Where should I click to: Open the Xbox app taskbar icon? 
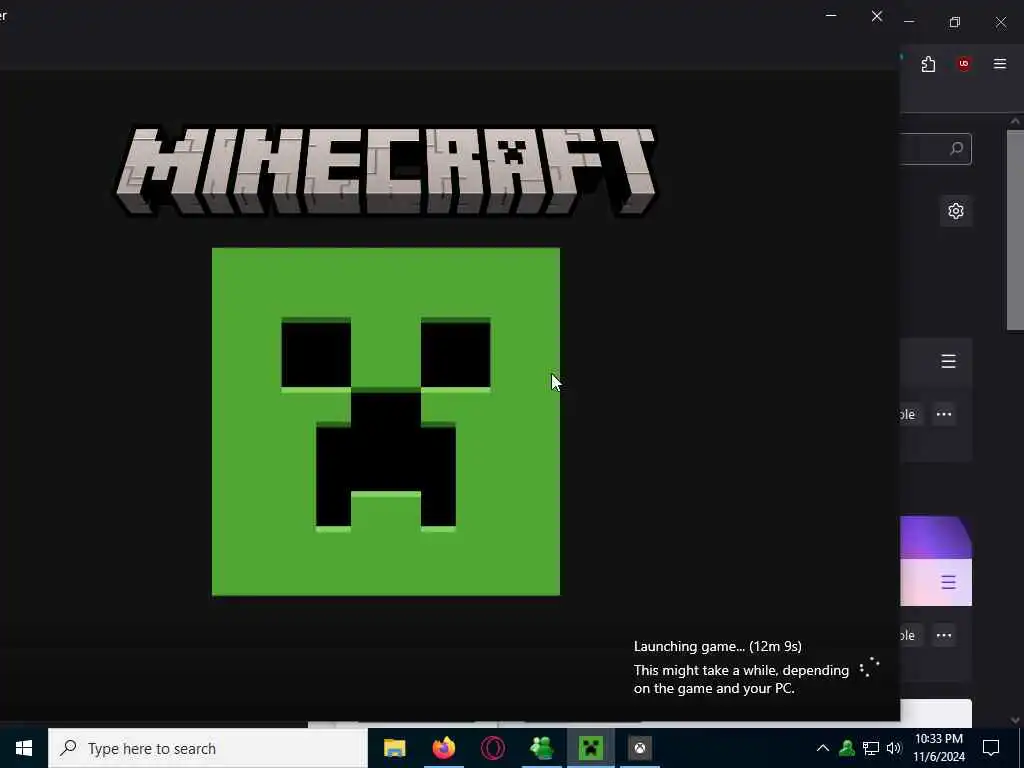point(640,748)
